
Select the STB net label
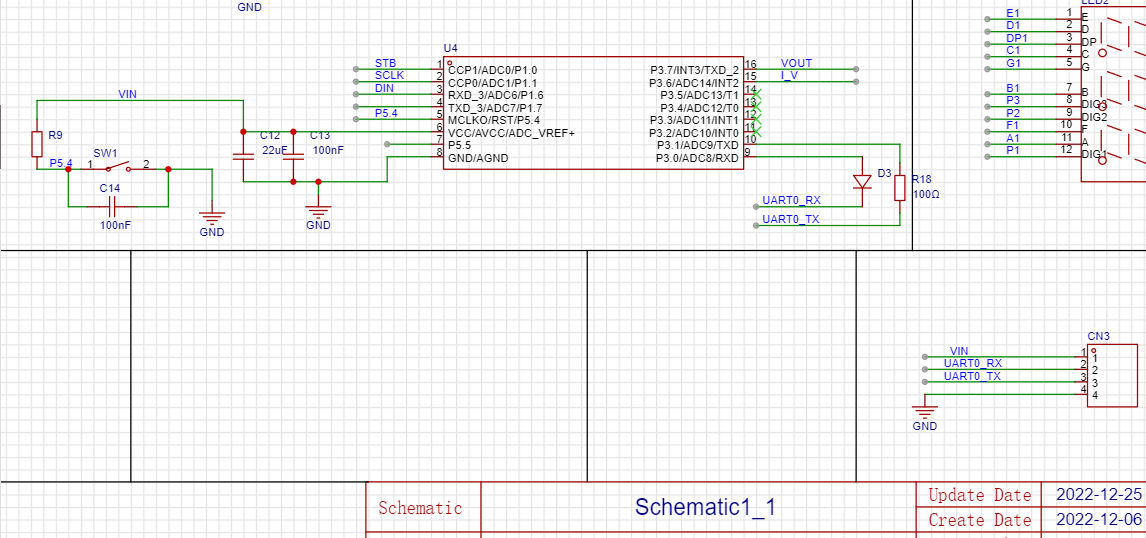[x=385, y=63]
